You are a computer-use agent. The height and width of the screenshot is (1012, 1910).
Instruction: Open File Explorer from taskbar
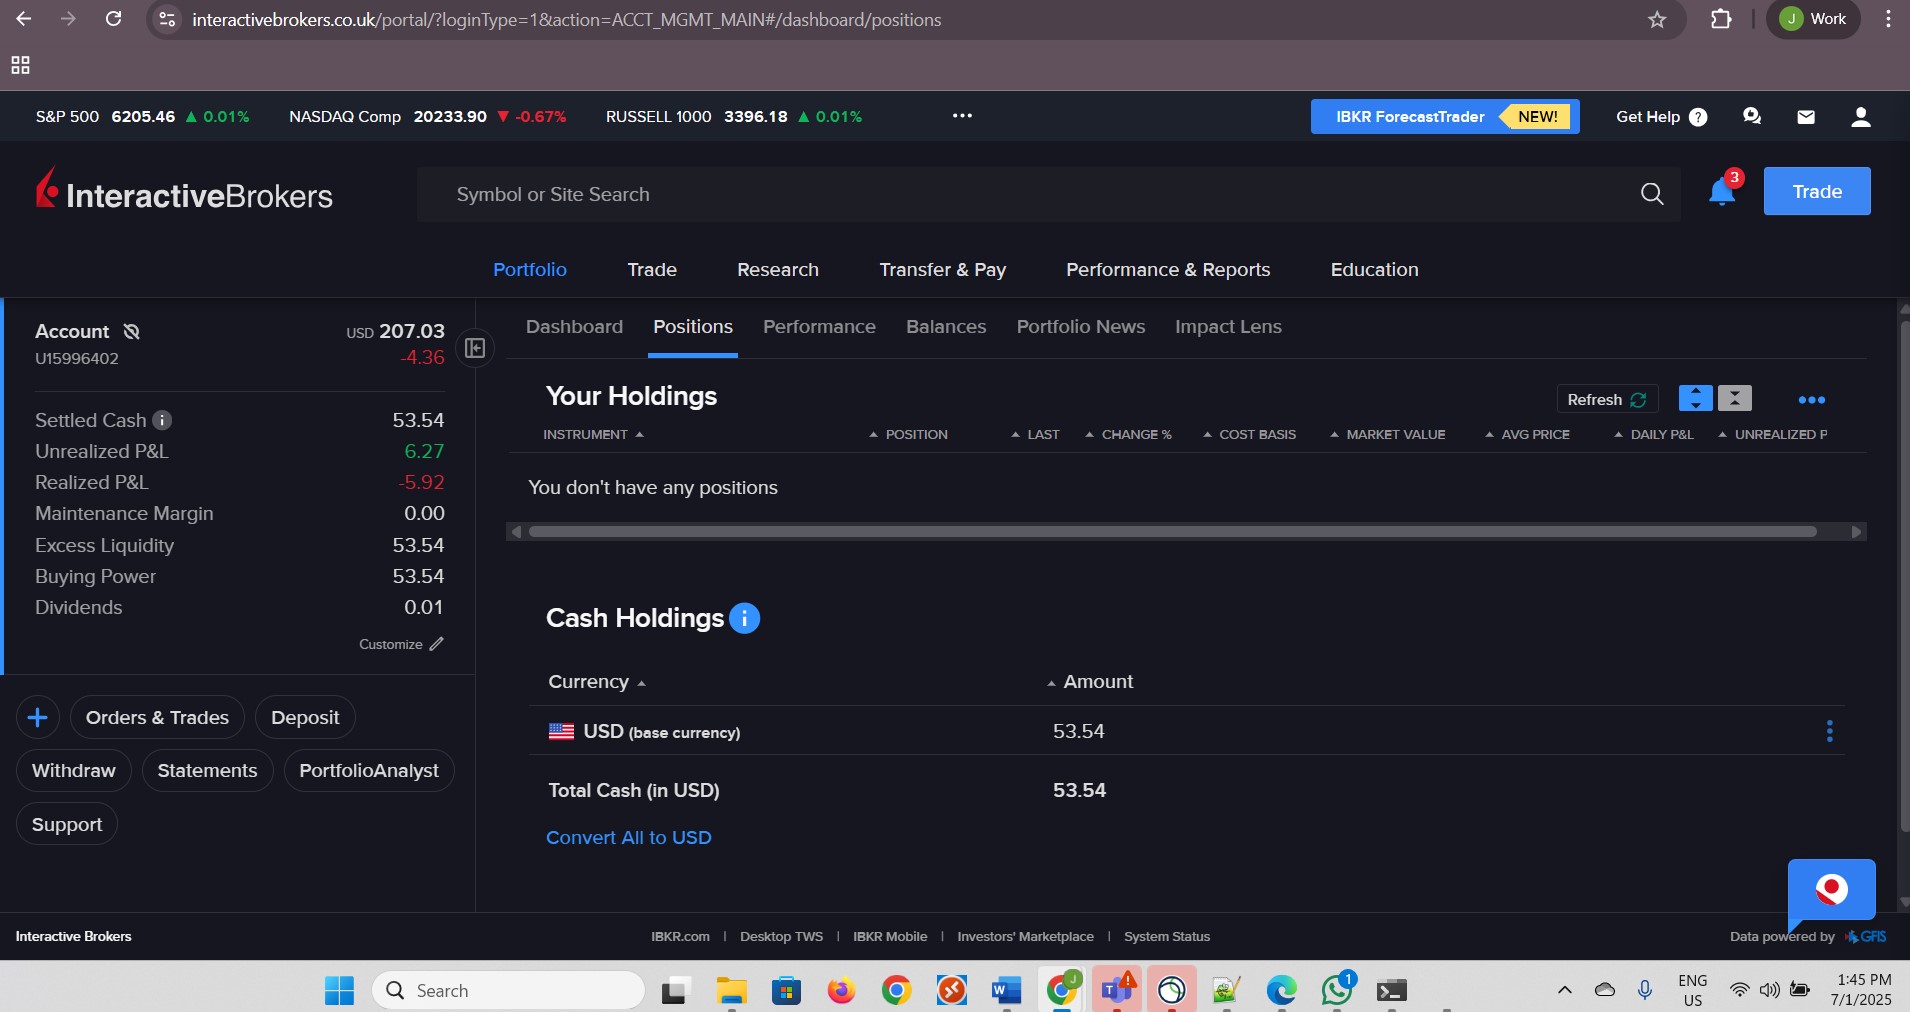(732, 990)
